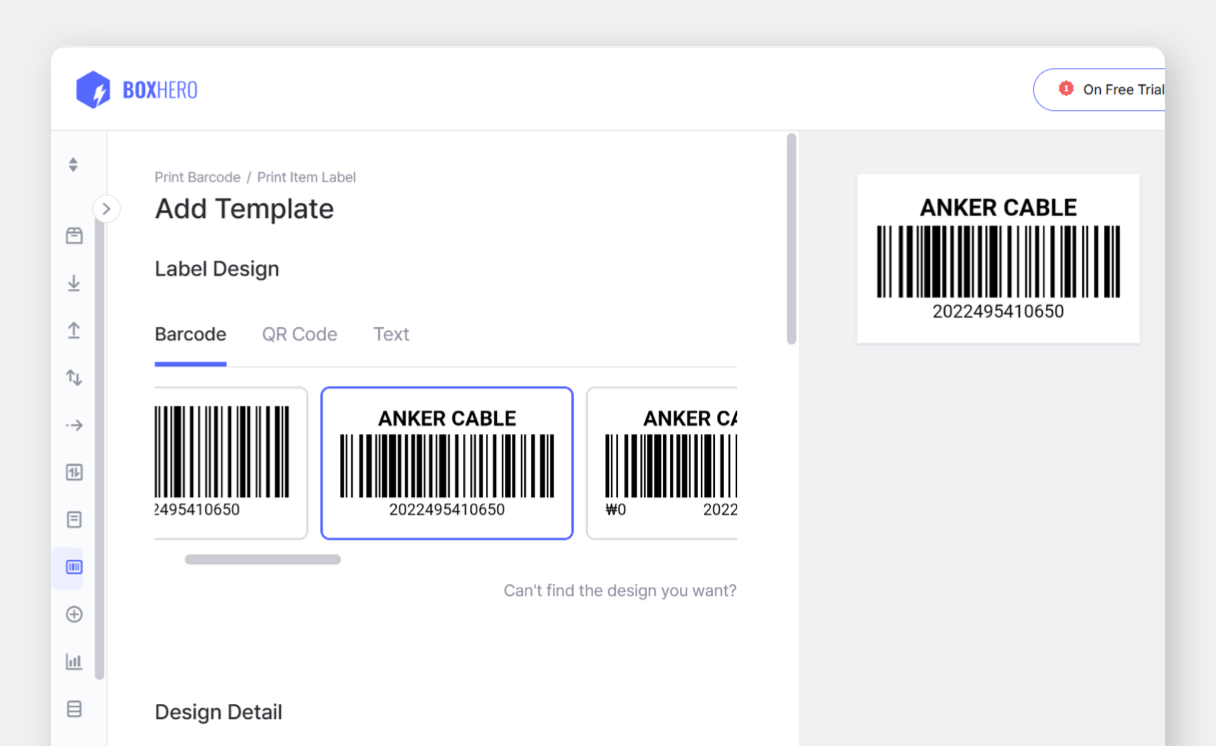Open the Move Stock dotted arrow icon
The image size is (1216, 746).
[x=74, y=425]
